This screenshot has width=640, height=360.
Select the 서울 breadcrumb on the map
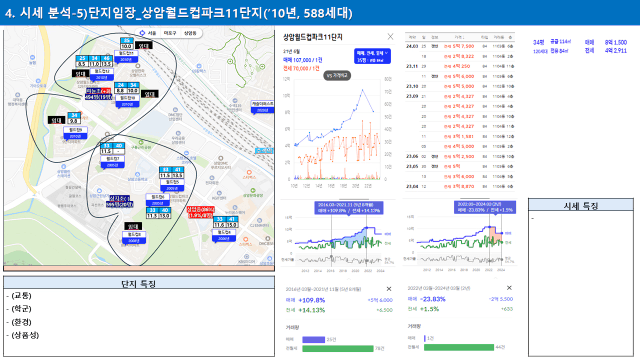pyautogui.click(x=152, y=33)
